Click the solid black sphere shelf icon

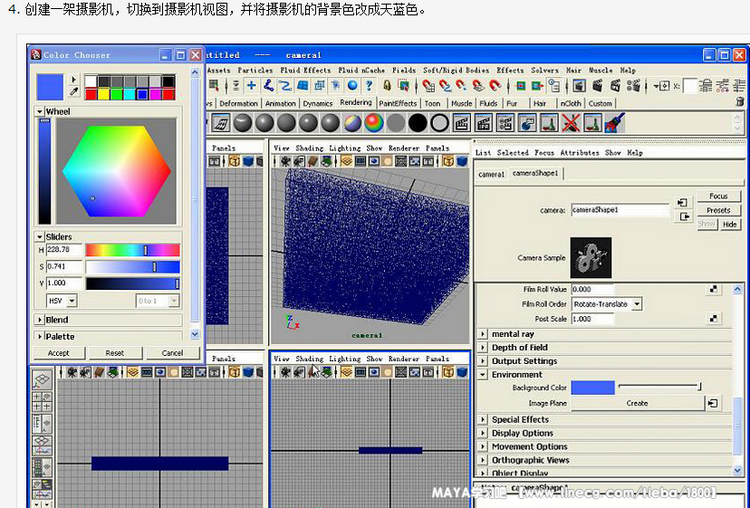pos(418,123)
